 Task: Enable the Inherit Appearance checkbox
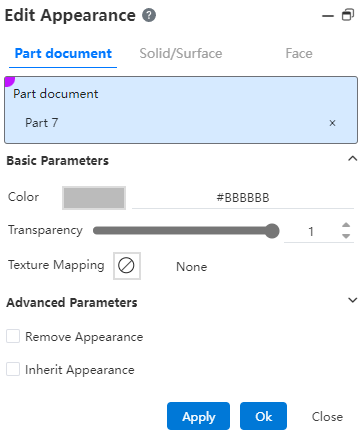13,369
